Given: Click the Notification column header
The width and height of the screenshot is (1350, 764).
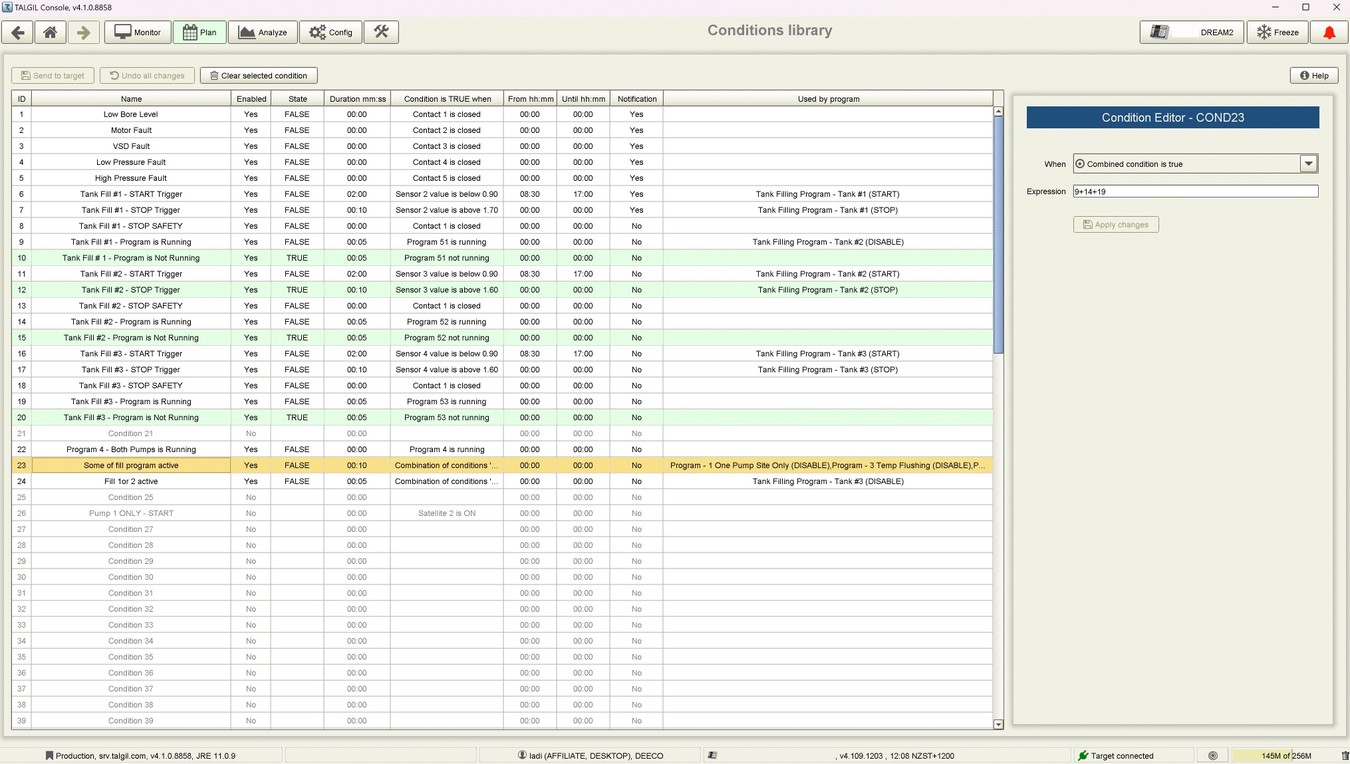Looking at the screenshot, I should pyautogui.click(x=637, y=99).
